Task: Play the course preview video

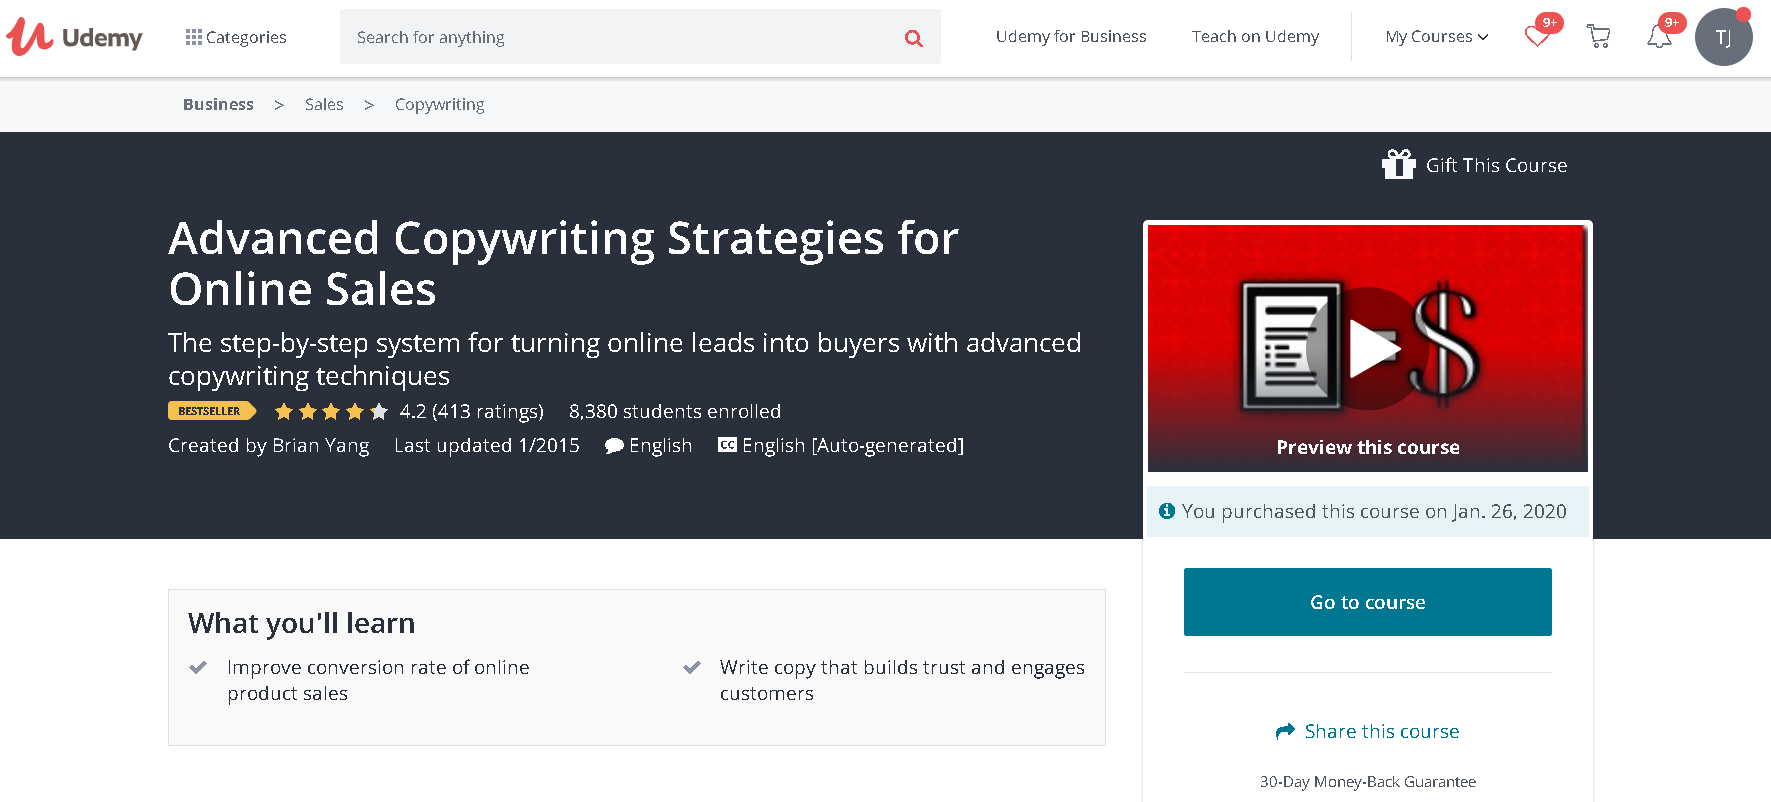Action: click(x=1368, y=348)
